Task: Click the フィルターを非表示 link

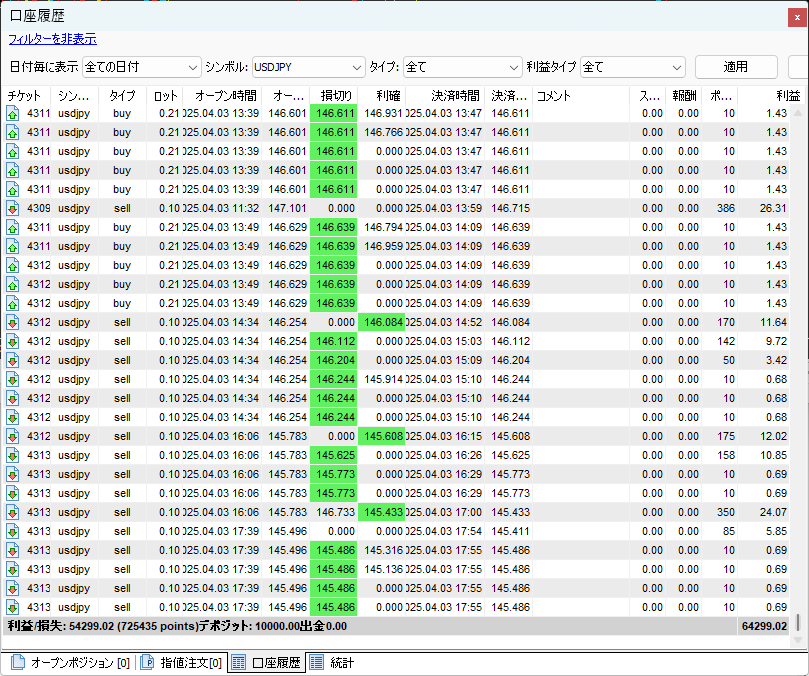Action: [x=53, y=39]
